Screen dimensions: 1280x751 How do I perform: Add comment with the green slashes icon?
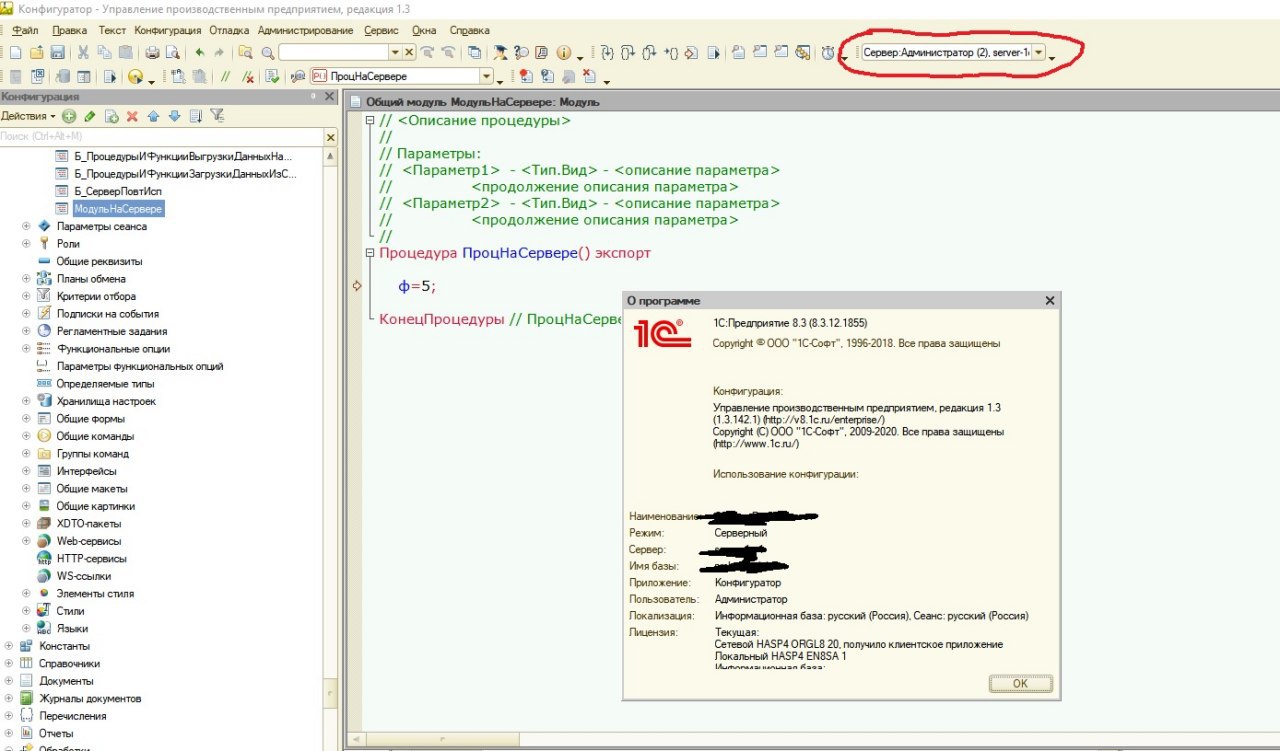225,76
